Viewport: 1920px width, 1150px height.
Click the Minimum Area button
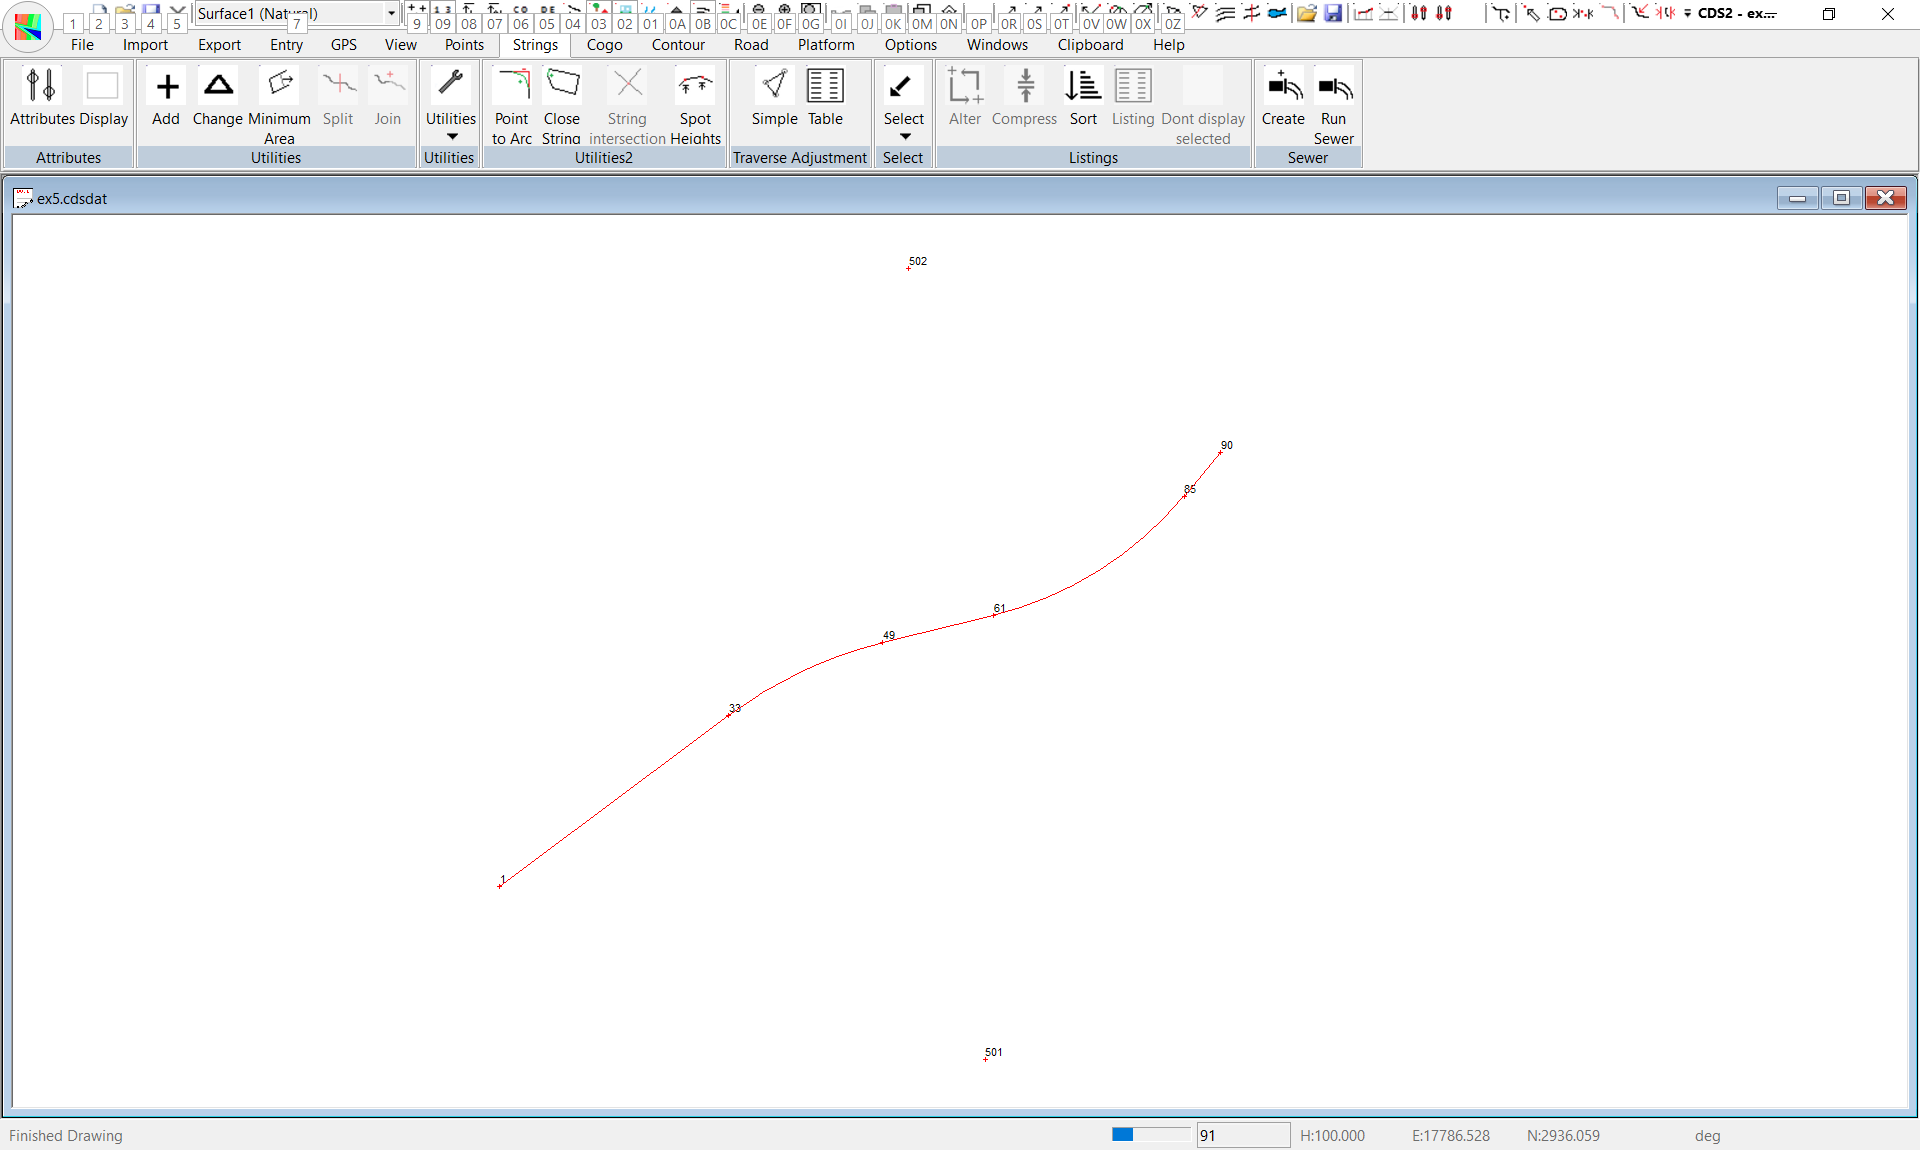280,87
